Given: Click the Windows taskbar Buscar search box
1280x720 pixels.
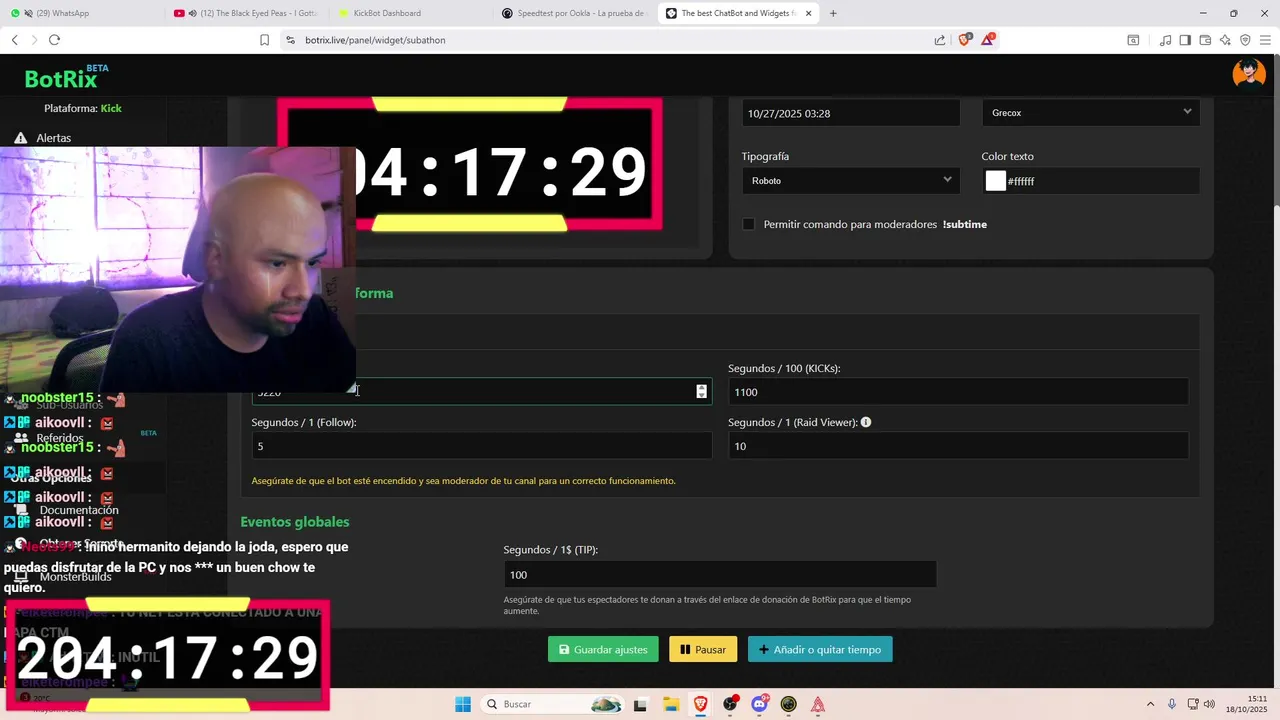Looking at the screenshot, I should pyautogui.click(x=551, y=704).
